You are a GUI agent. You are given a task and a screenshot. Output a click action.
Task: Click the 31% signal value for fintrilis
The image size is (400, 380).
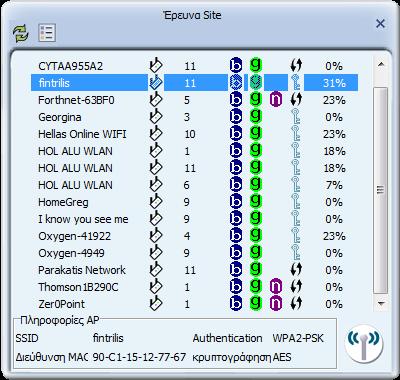click(334, 83)
